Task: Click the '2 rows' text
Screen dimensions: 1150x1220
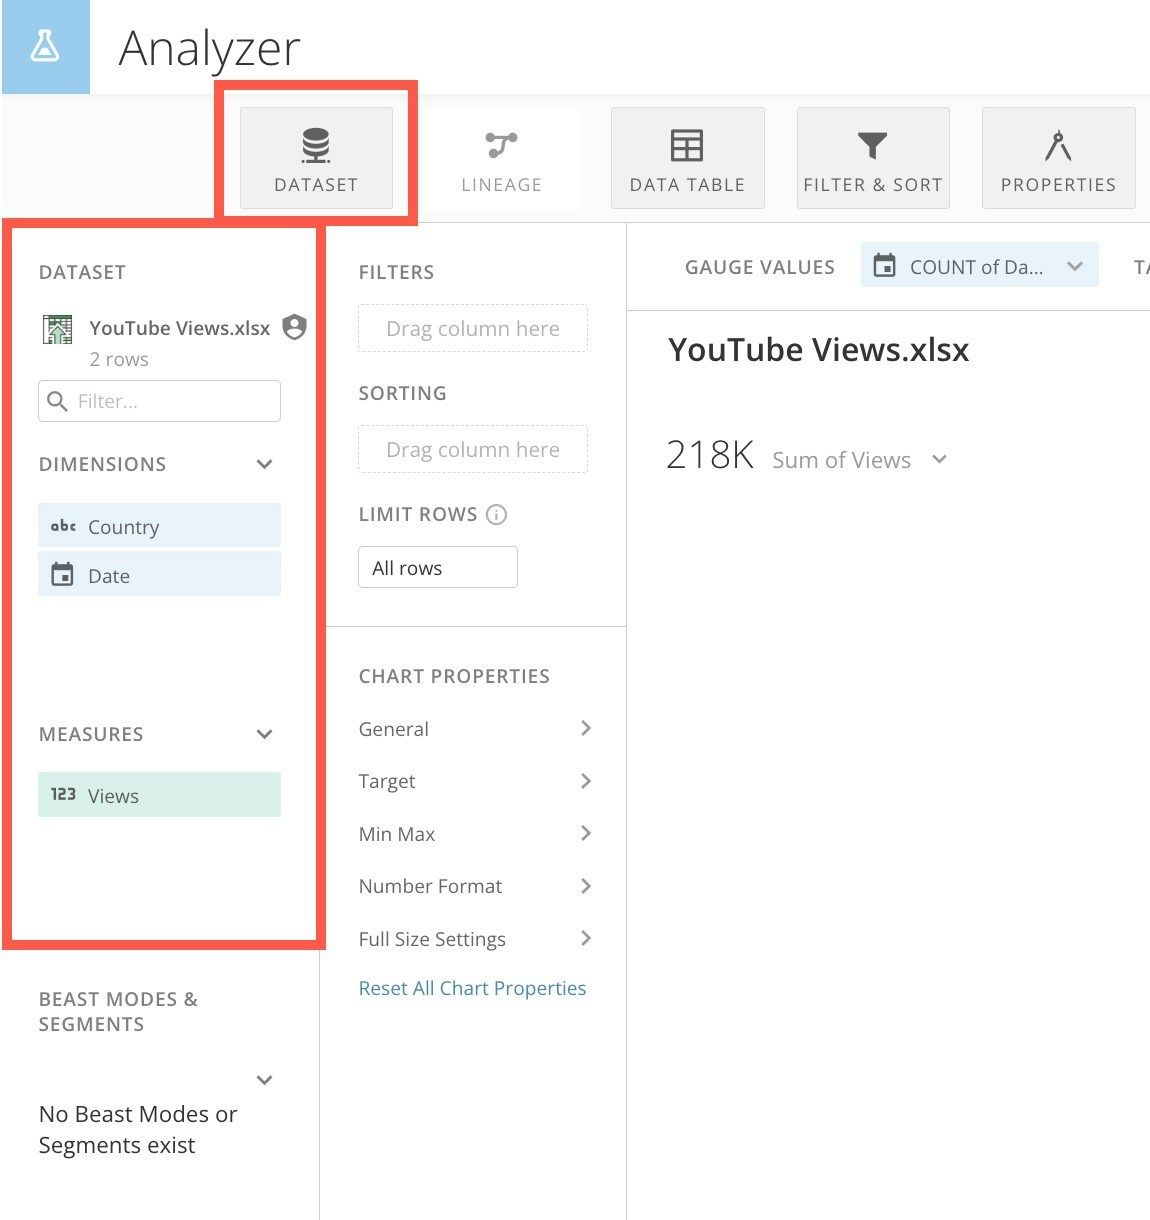Action: pyautogui.click(x=119, y=359)
